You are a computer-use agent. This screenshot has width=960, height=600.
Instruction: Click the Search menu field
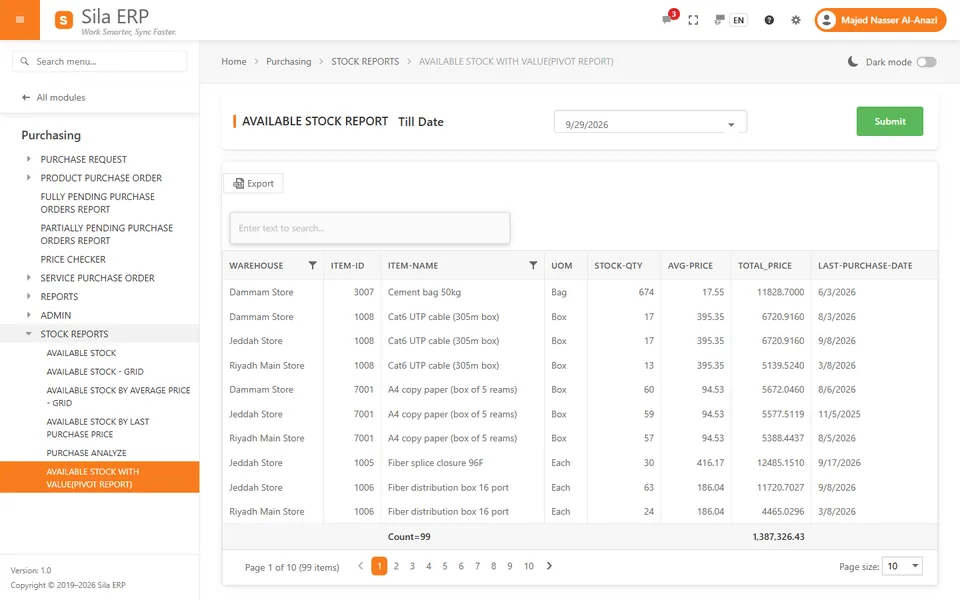100,61
